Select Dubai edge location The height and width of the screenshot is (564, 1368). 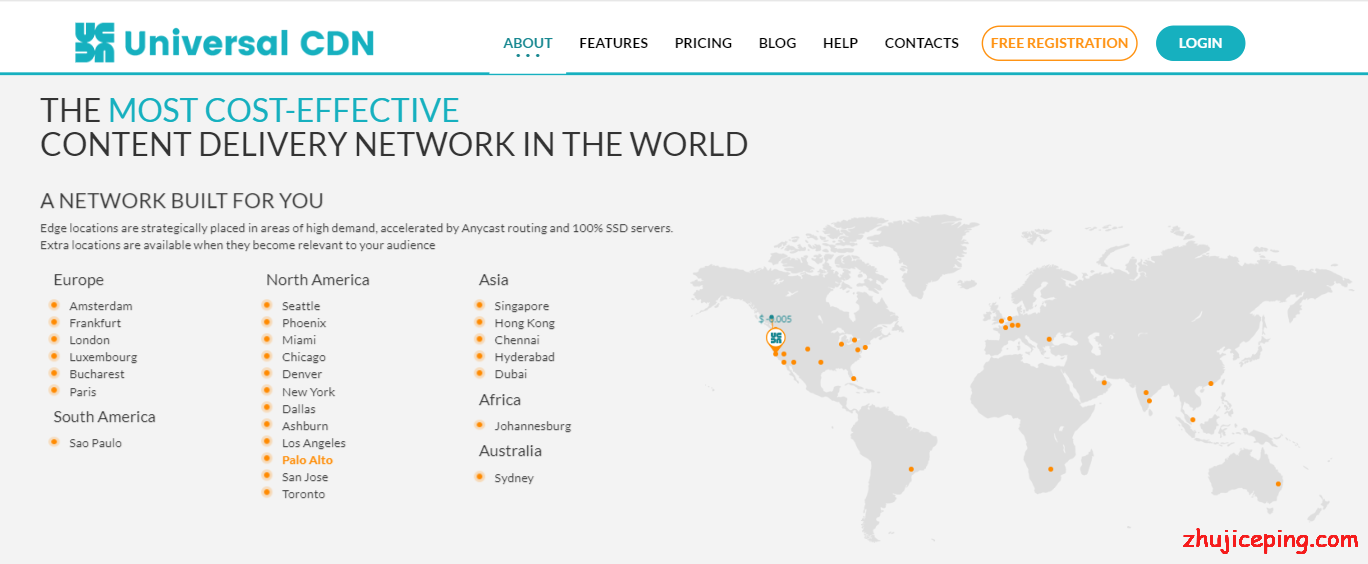click(510, 374)
